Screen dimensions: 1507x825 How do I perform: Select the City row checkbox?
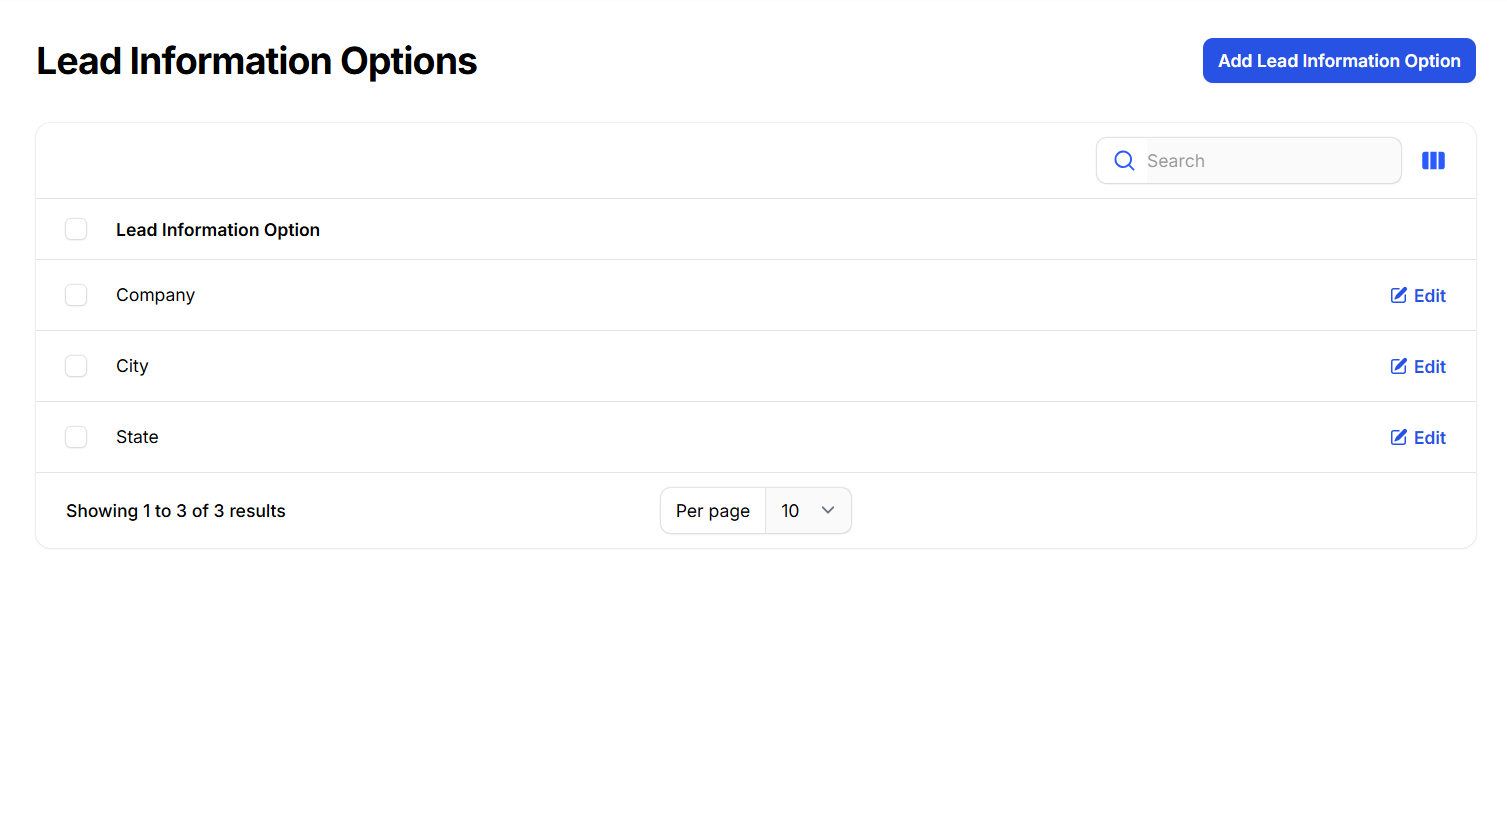tap(76, 366)
